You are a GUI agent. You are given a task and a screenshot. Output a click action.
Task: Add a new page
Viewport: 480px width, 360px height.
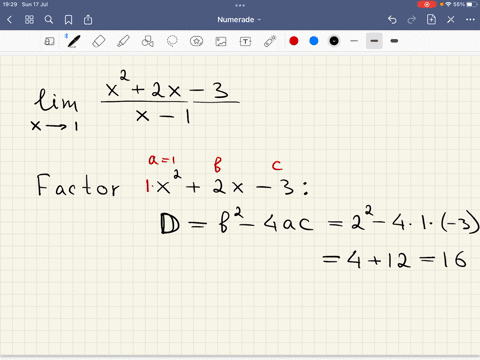(431, 20)
